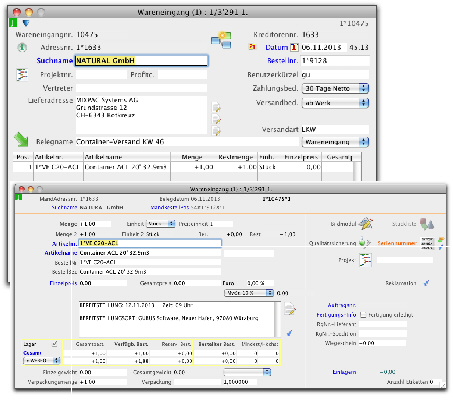The height and width of the screenshot is (401, 453).
Task: Click the Vertreter input field
Action: click(141, 88)
